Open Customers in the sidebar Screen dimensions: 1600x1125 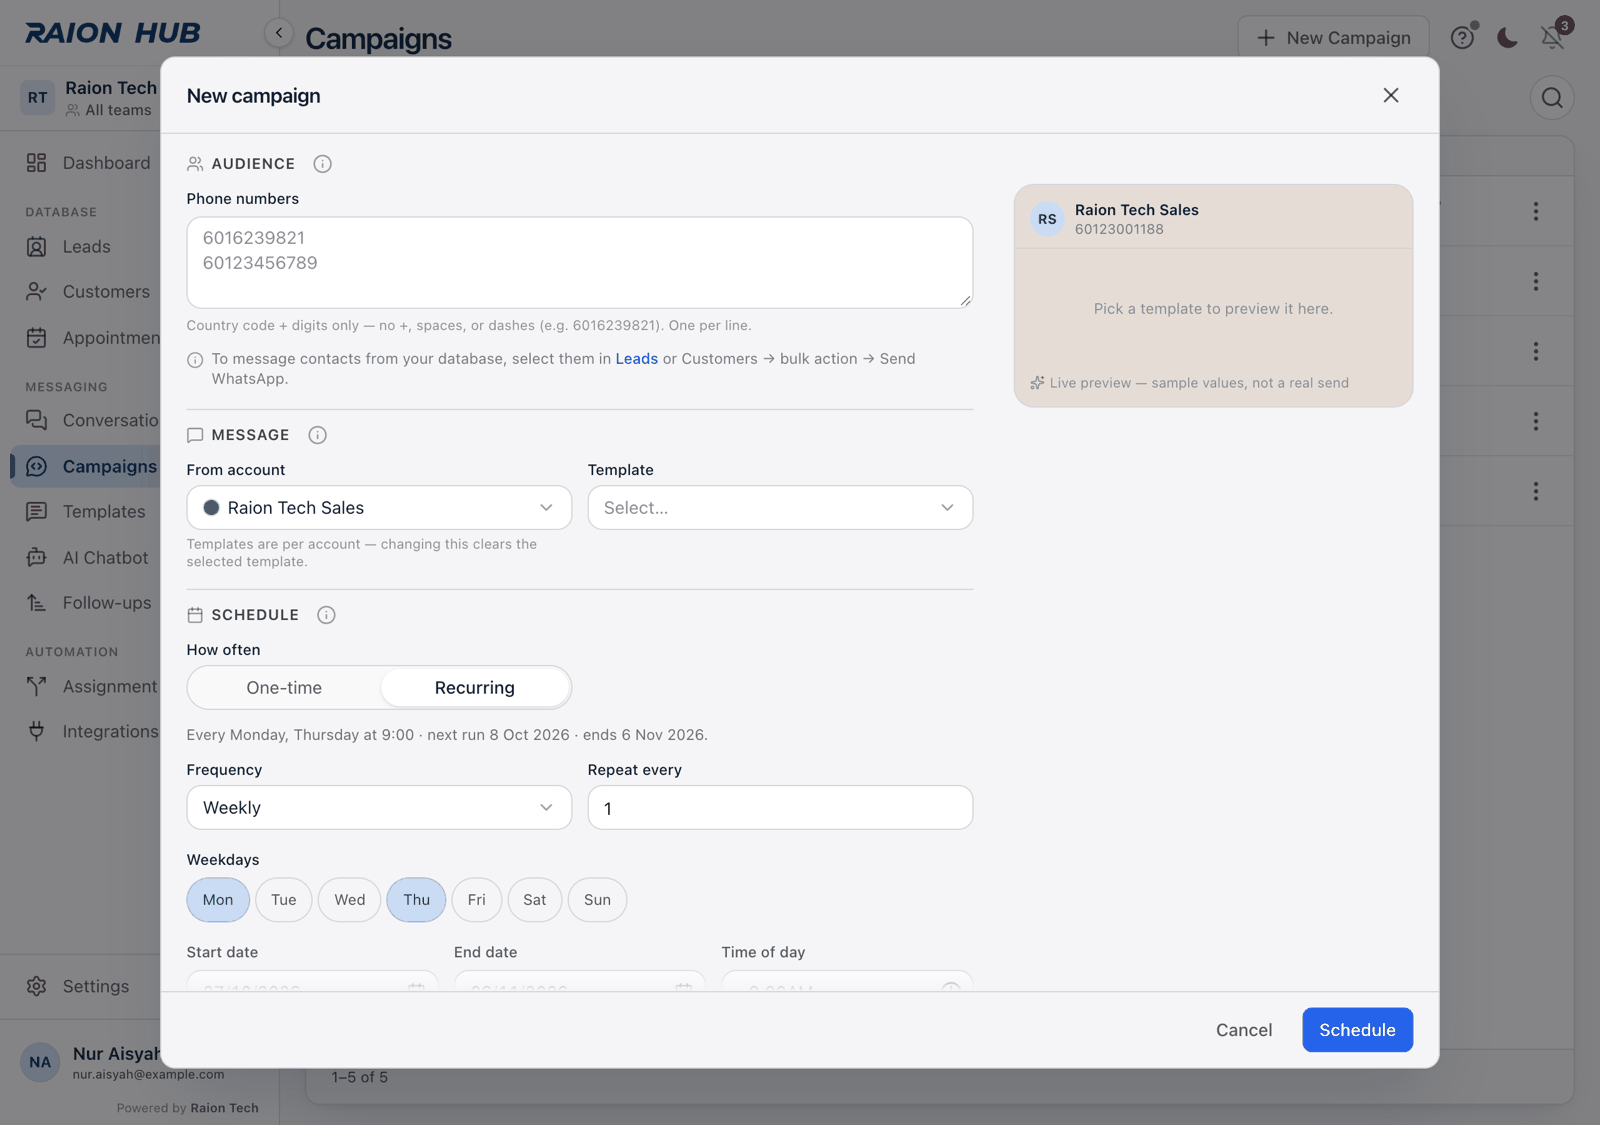pyautogui.click(x=88, y=292)
